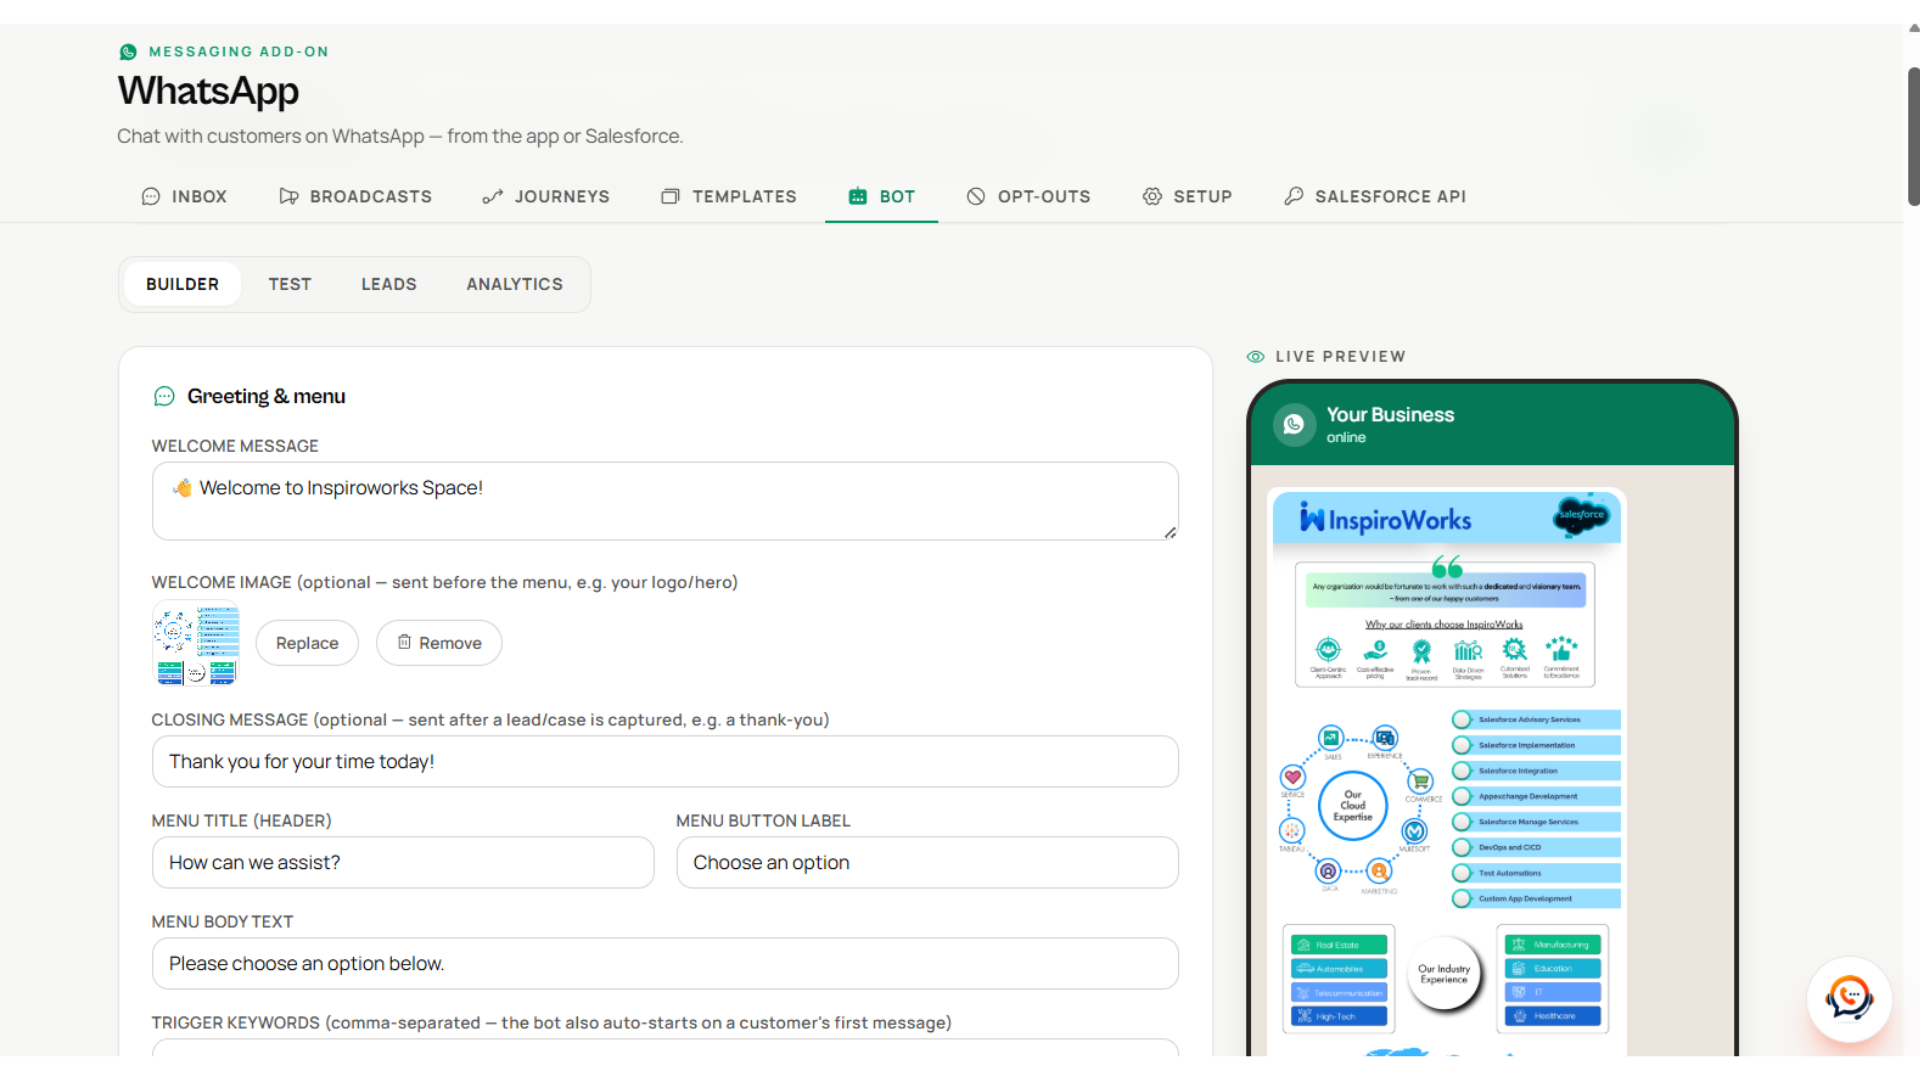Viewport: 1920px width, 1080px height.
Task: Click the 'MESSAGING ADD-ON' label
Action: 238,52
